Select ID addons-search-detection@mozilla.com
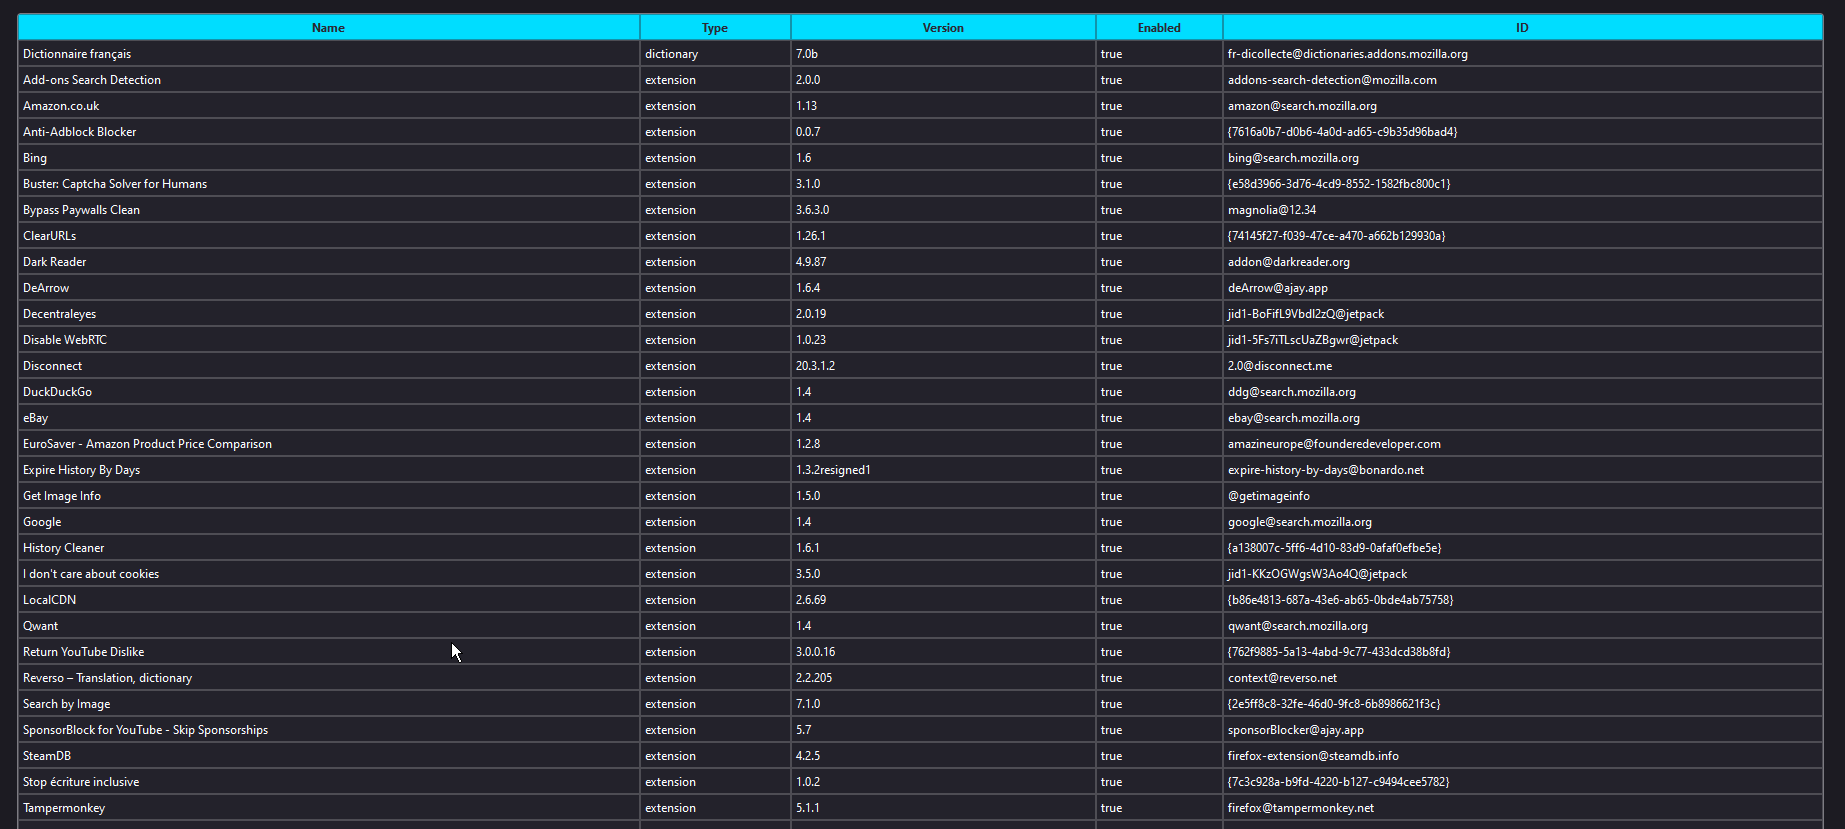The height and width of the screenshot is (829, 1845). 1522,80
